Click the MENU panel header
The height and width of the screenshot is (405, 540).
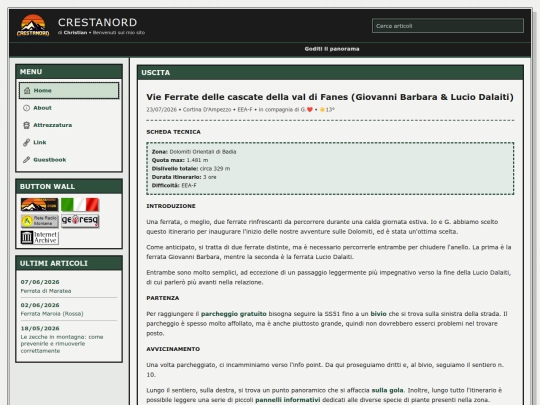click(69, 72)
